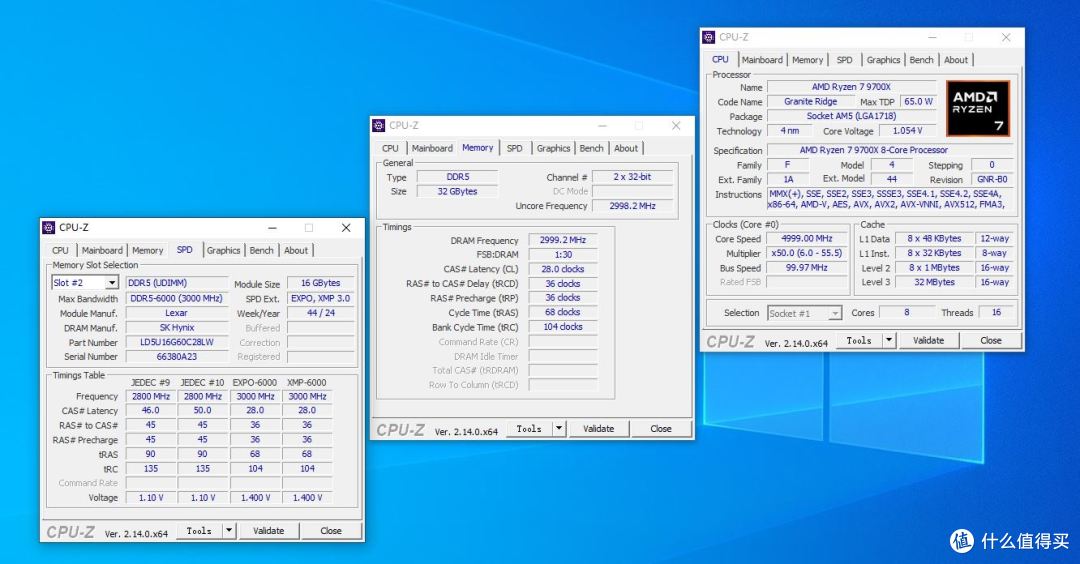Click the CPU-Z app icon in the CPU window title bar

(x=709, y=37)
